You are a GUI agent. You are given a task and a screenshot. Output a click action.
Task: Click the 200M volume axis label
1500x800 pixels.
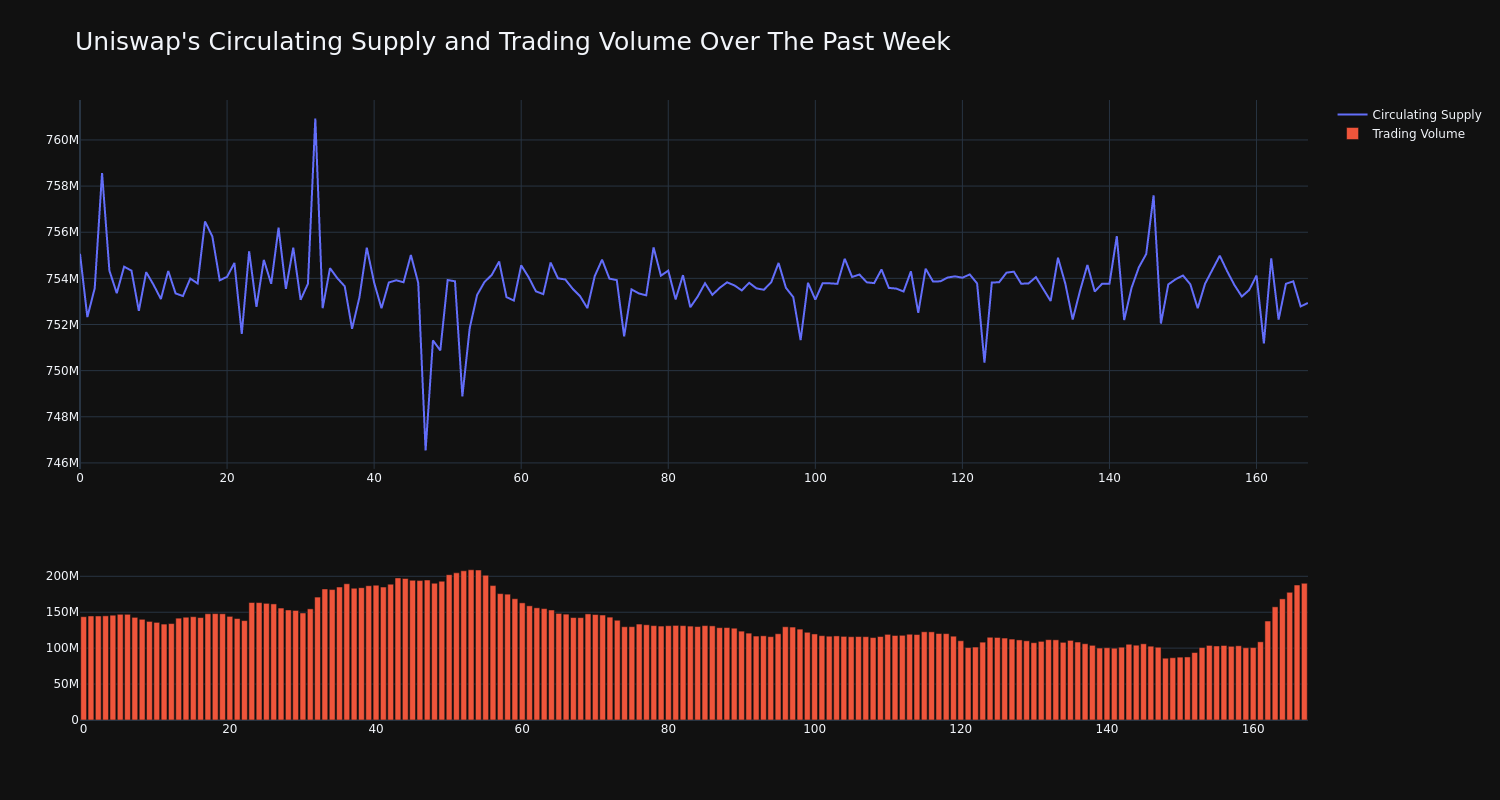click(62, 576)
